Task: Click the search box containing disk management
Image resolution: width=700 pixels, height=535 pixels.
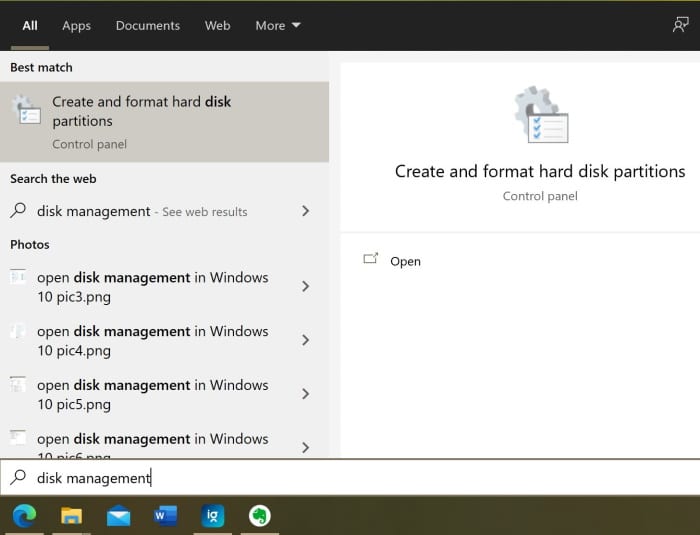Action: coord(350,478)
